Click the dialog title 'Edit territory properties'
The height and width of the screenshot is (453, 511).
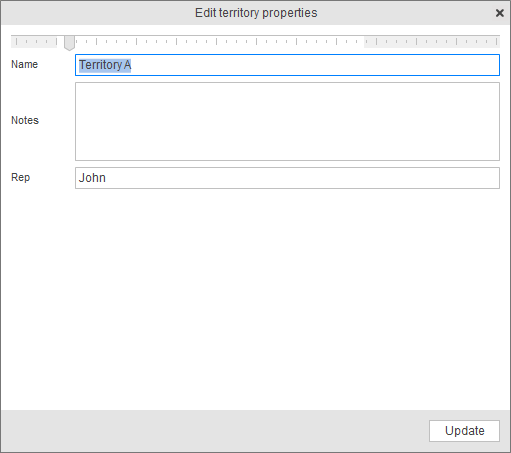point(256,13)
